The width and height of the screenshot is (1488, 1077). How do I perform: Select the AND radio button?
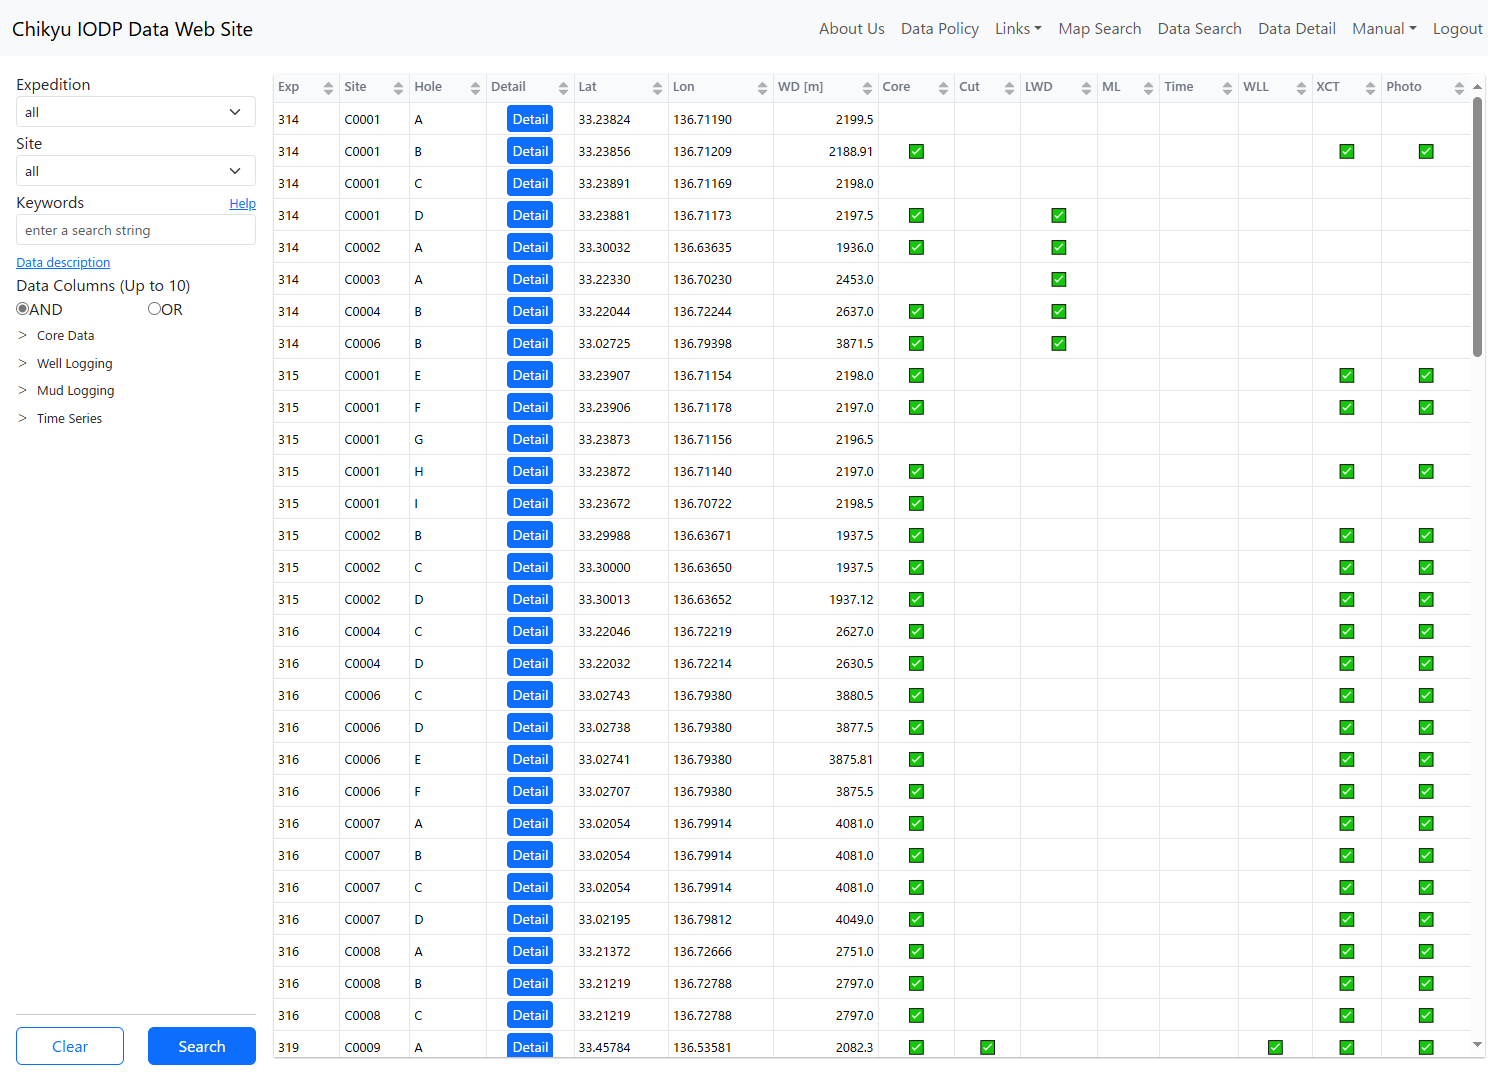tap(22, 309)
